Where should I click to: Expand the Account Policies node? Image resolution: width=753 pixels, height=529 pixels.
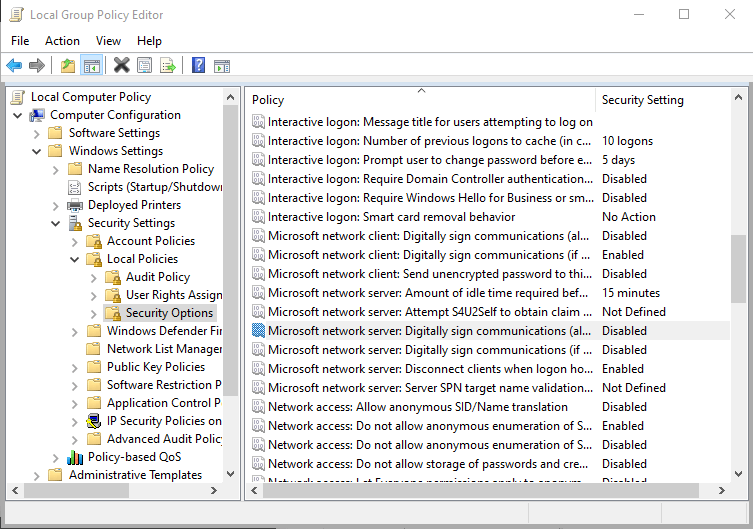pyautogui.click(x=75, y=241)
